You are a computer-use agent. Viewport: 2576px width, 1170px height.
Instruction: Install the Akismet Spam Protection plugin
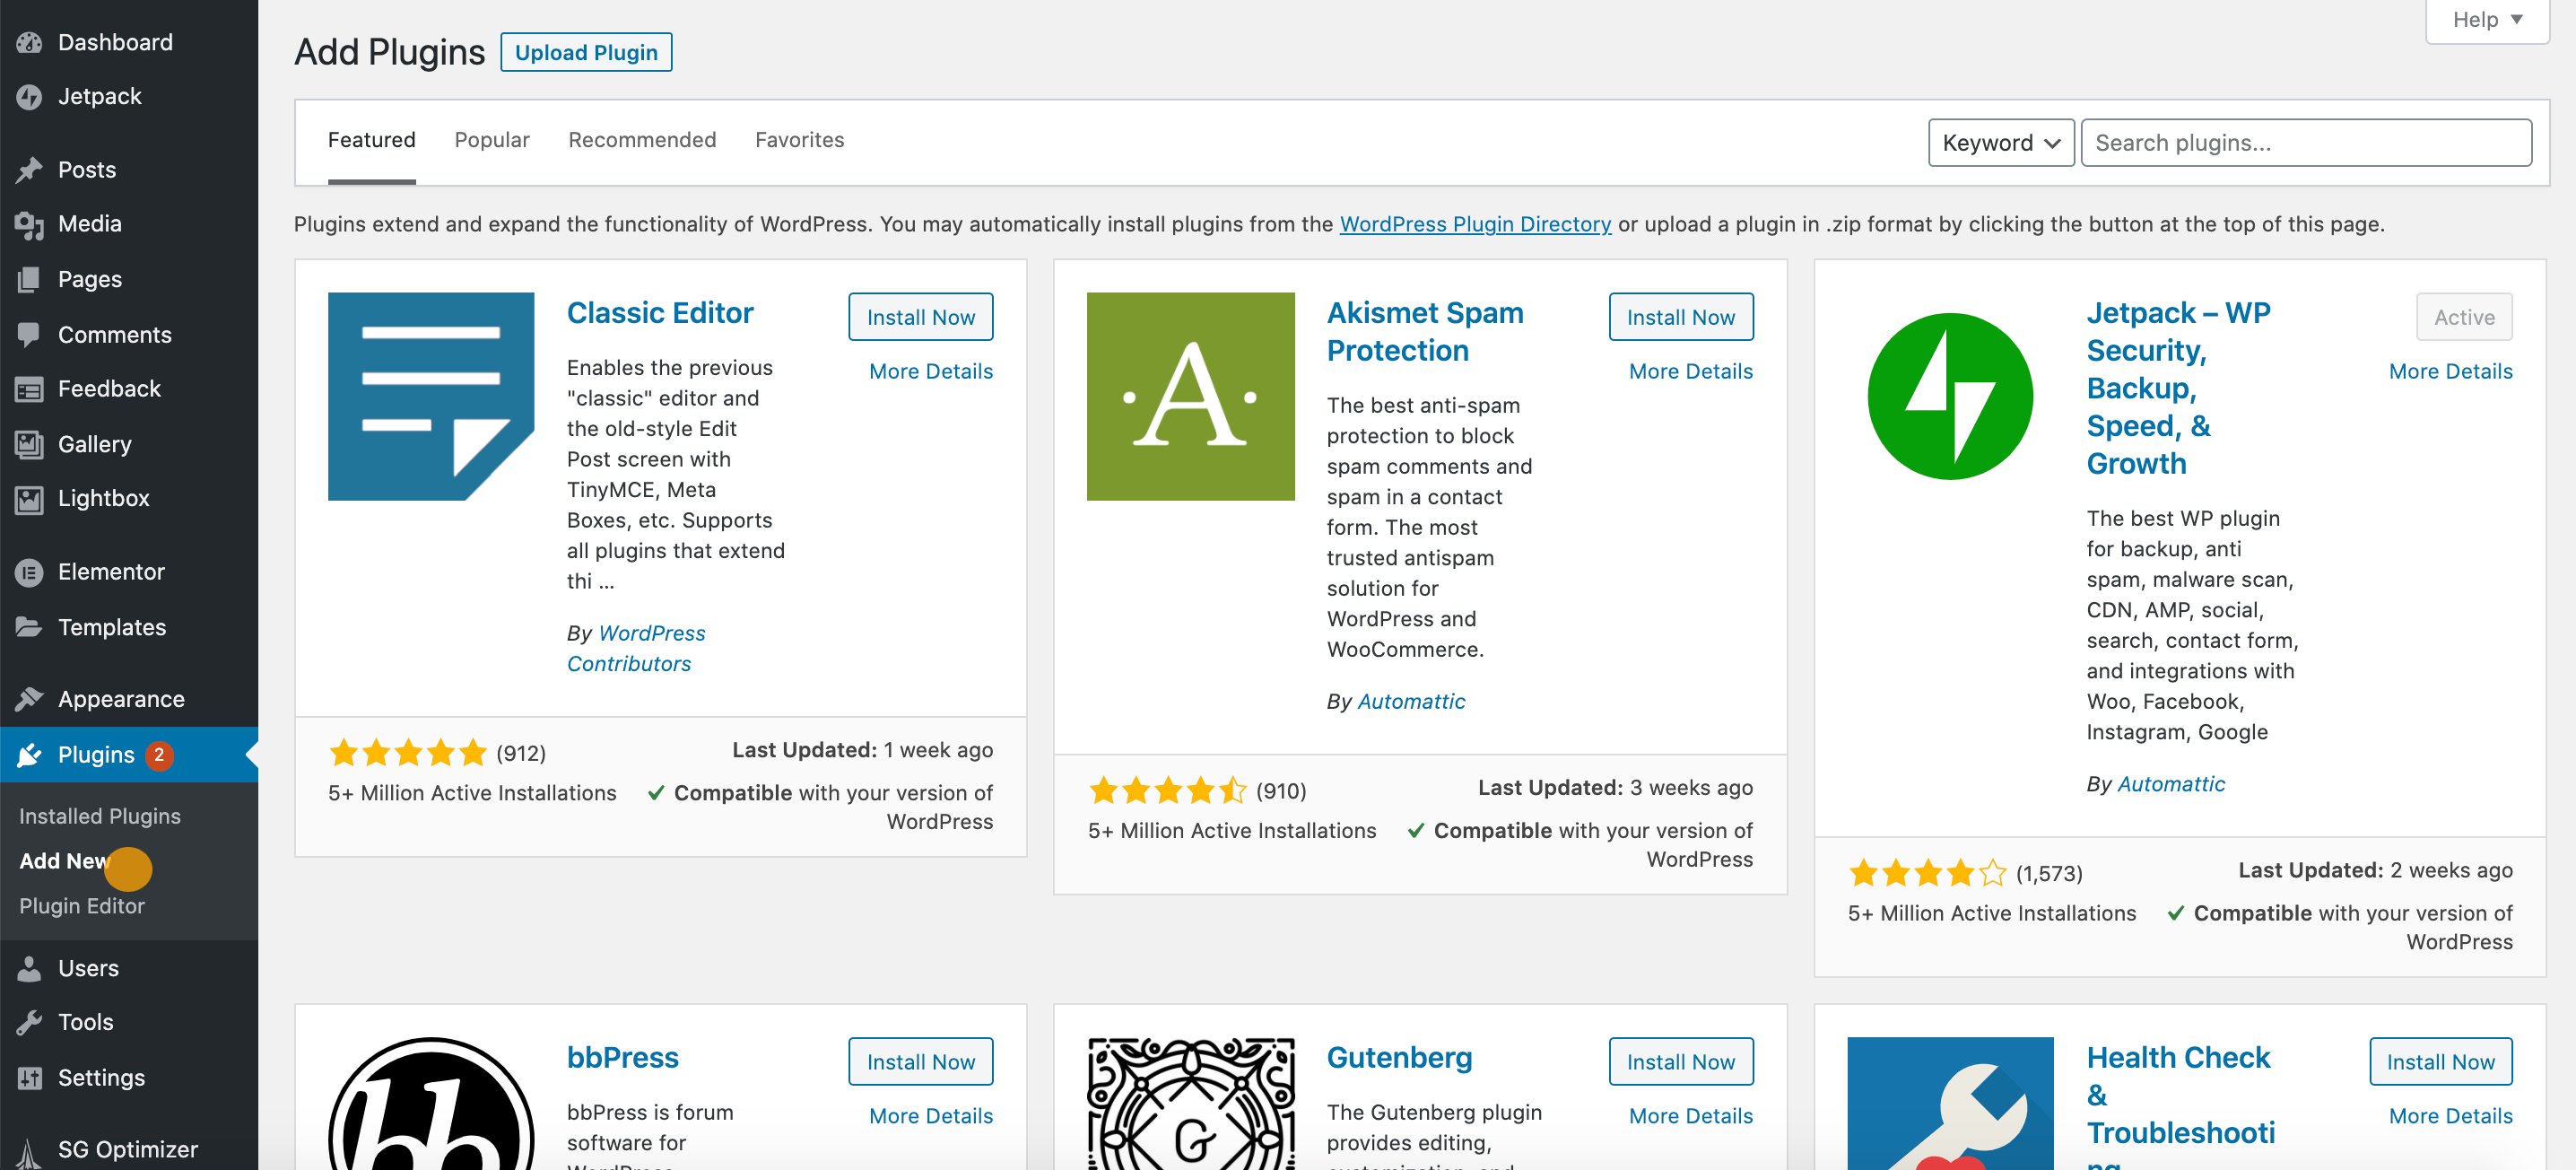pyautogui.click(x=1680, y=317)
